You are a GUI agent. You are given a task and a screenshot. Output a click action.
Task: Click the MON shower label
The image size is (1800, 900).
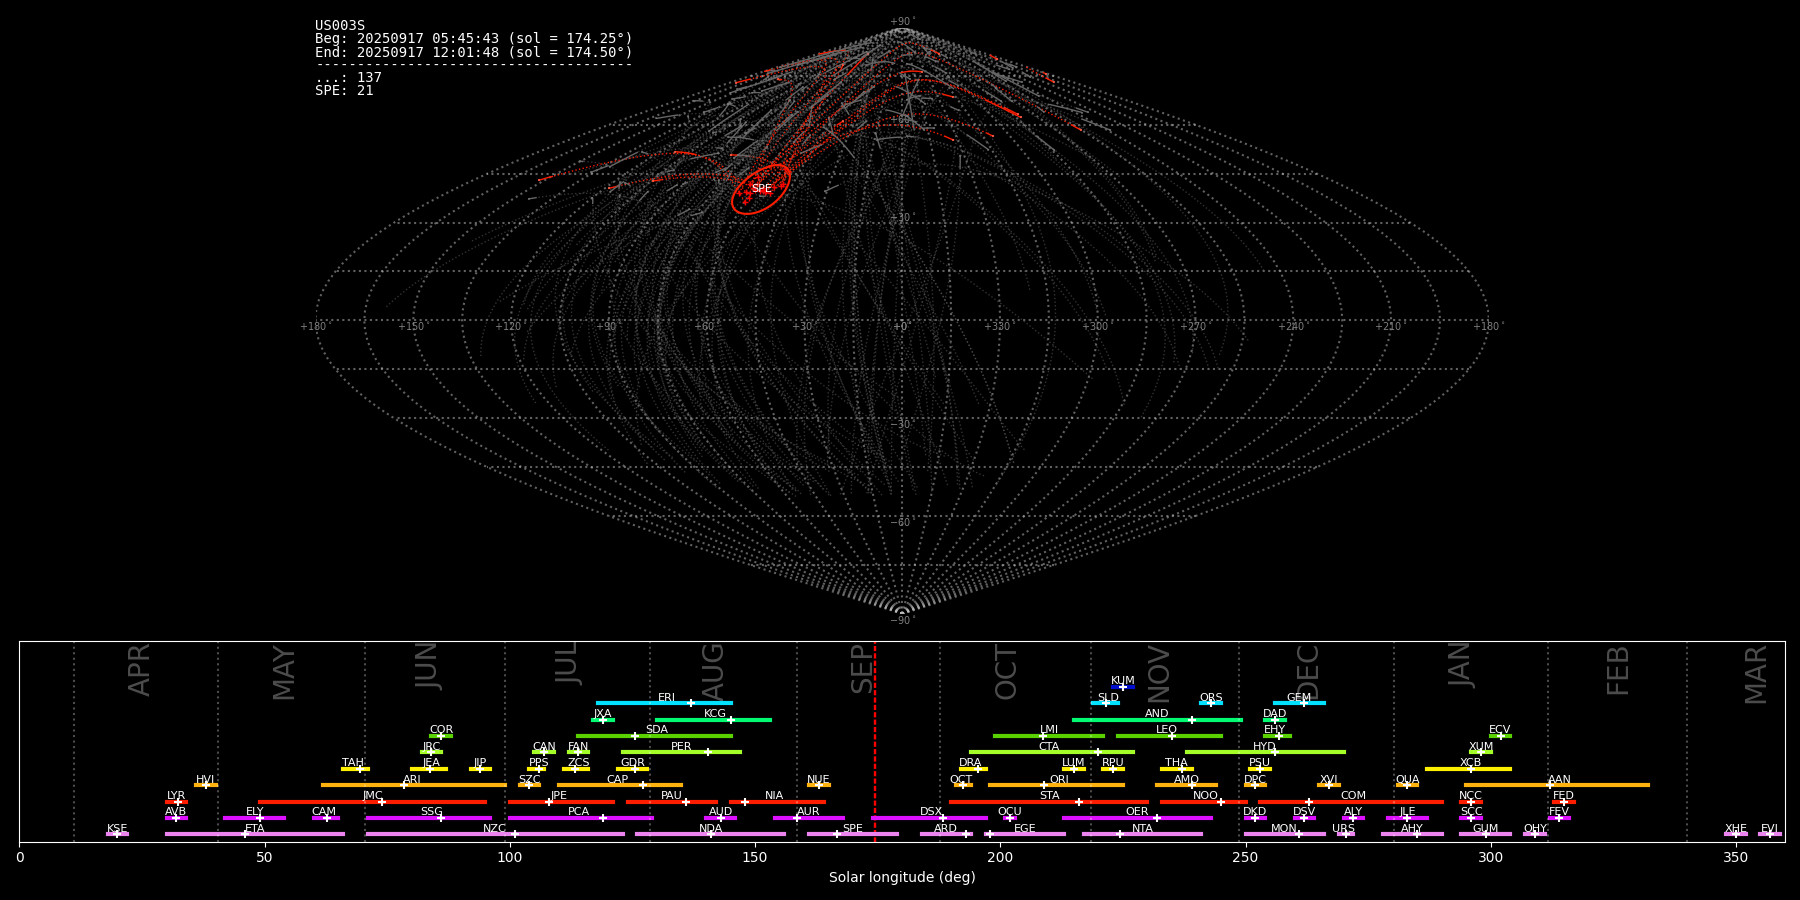click(1284, 829)
